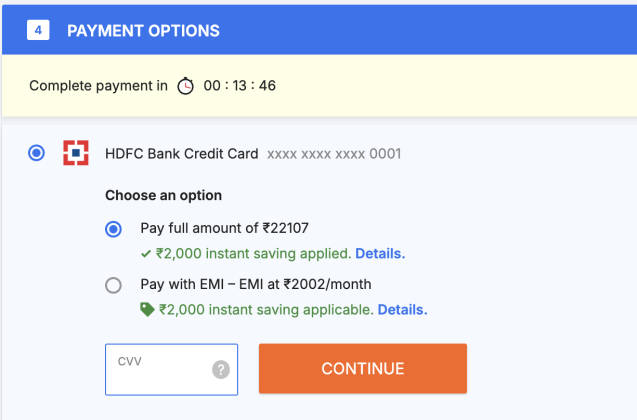Screen dimensions: 637x420
Task: Click the step number 4 badge
Action: 38,30
